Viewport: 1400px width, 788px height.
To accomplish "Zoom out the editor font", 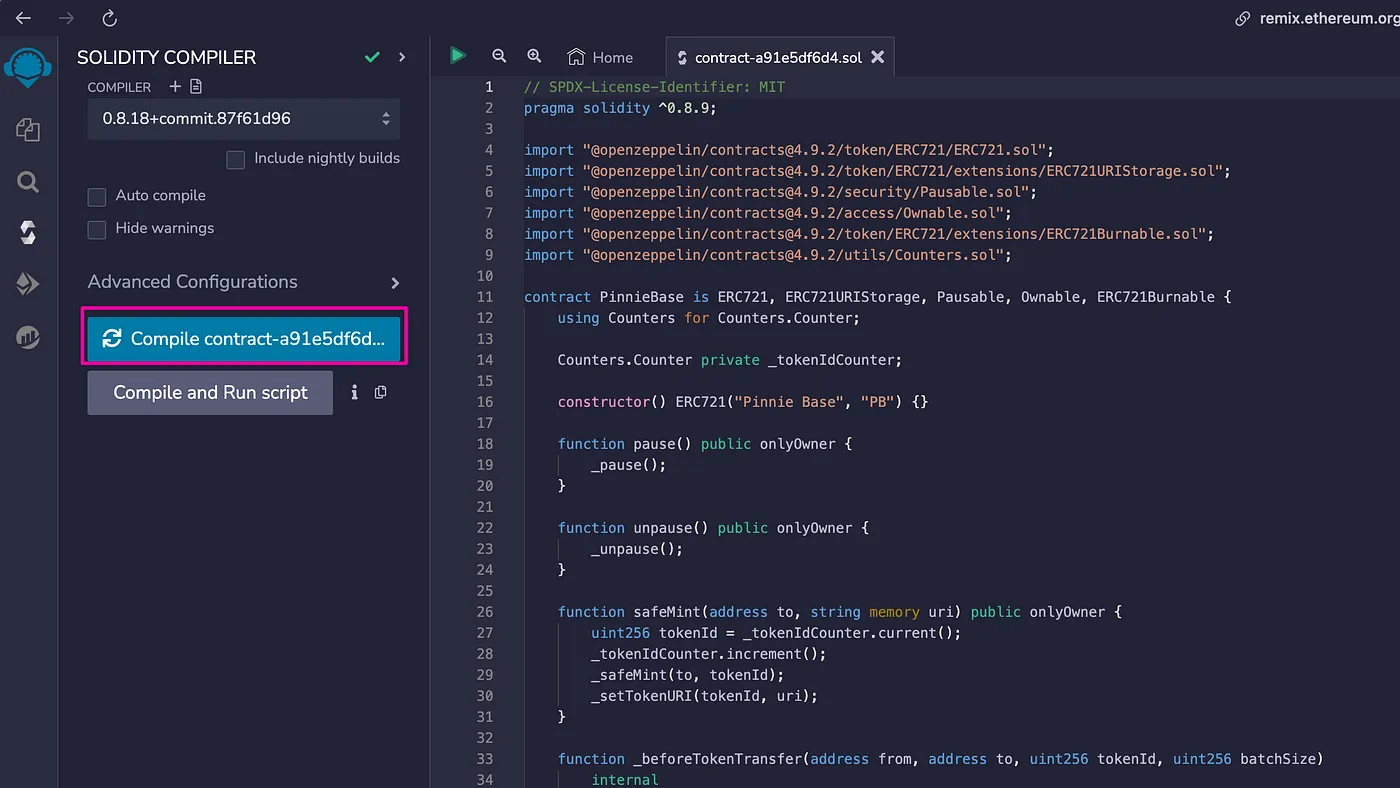I will [x=499, y=57].
